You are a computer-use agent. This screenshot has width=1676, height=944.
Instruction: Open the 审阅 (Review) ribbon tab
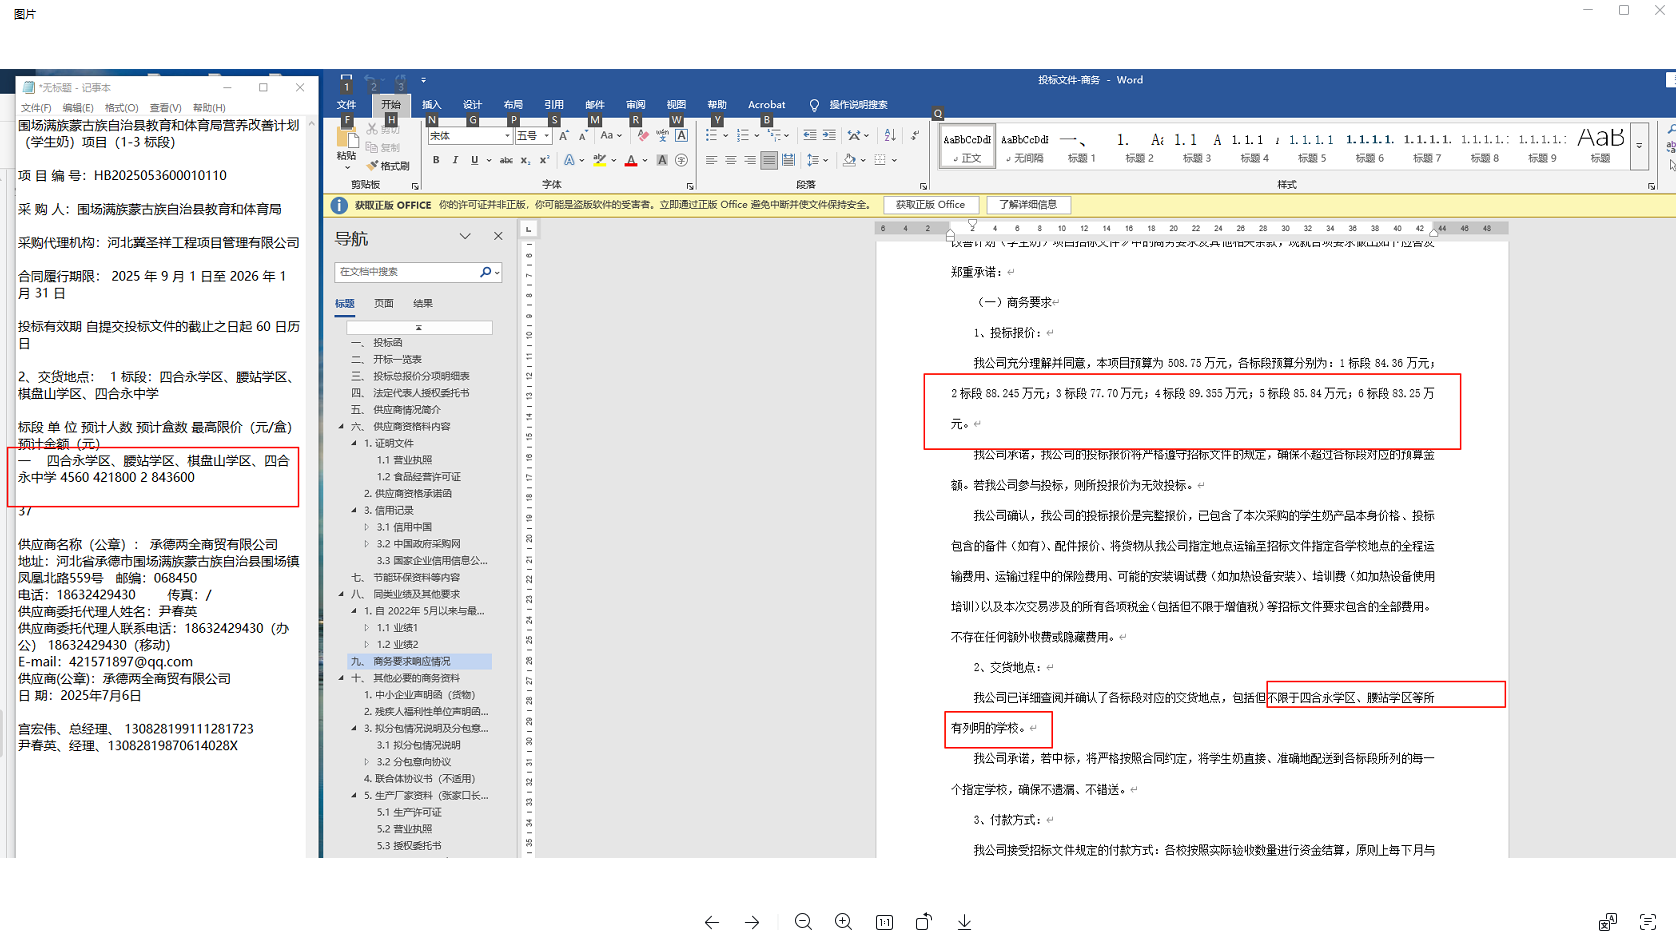pyautogui.click(x=635, y=105)
